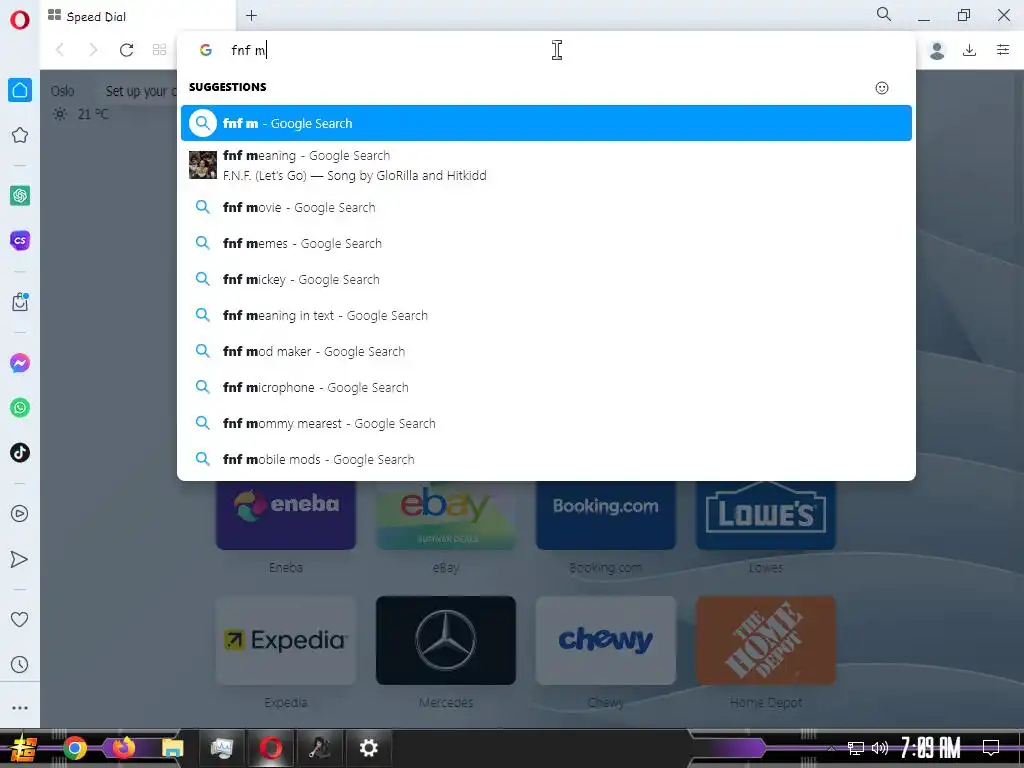Open the Eneba speed dial tile

[286, 515]
